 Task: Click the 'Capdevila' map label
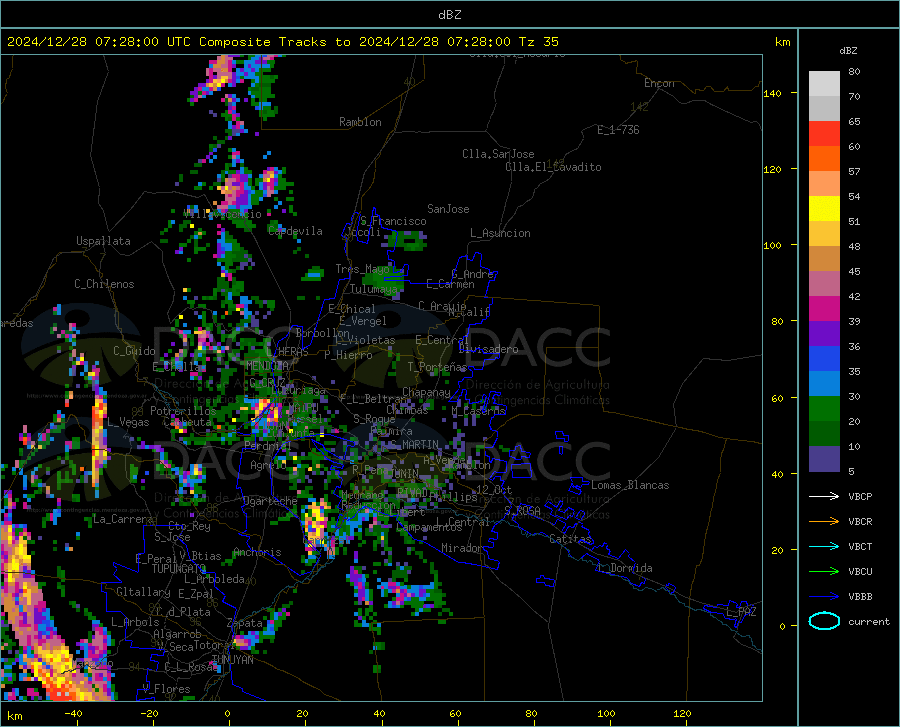tap(295, 231)
